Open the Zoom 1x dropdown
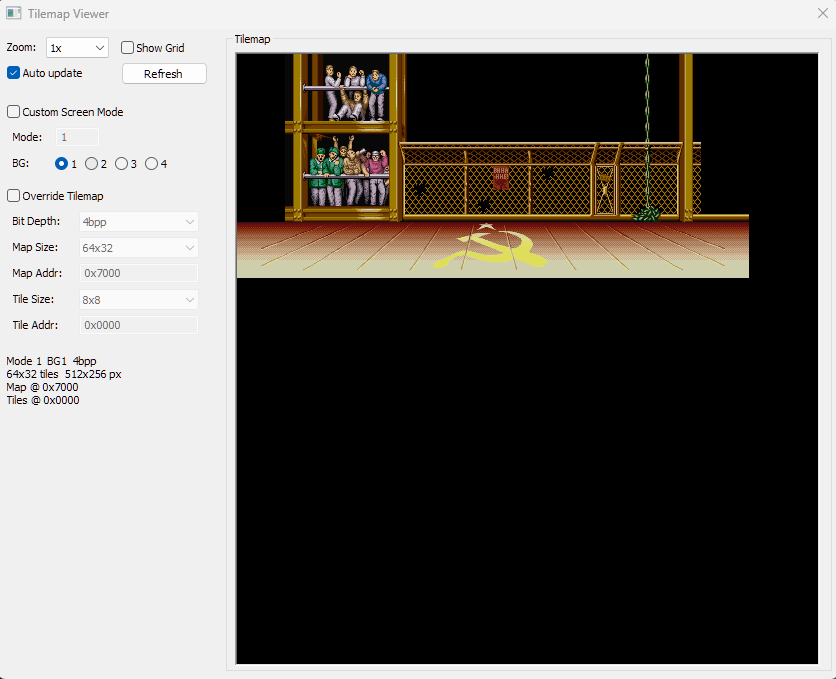 [77, 47]
